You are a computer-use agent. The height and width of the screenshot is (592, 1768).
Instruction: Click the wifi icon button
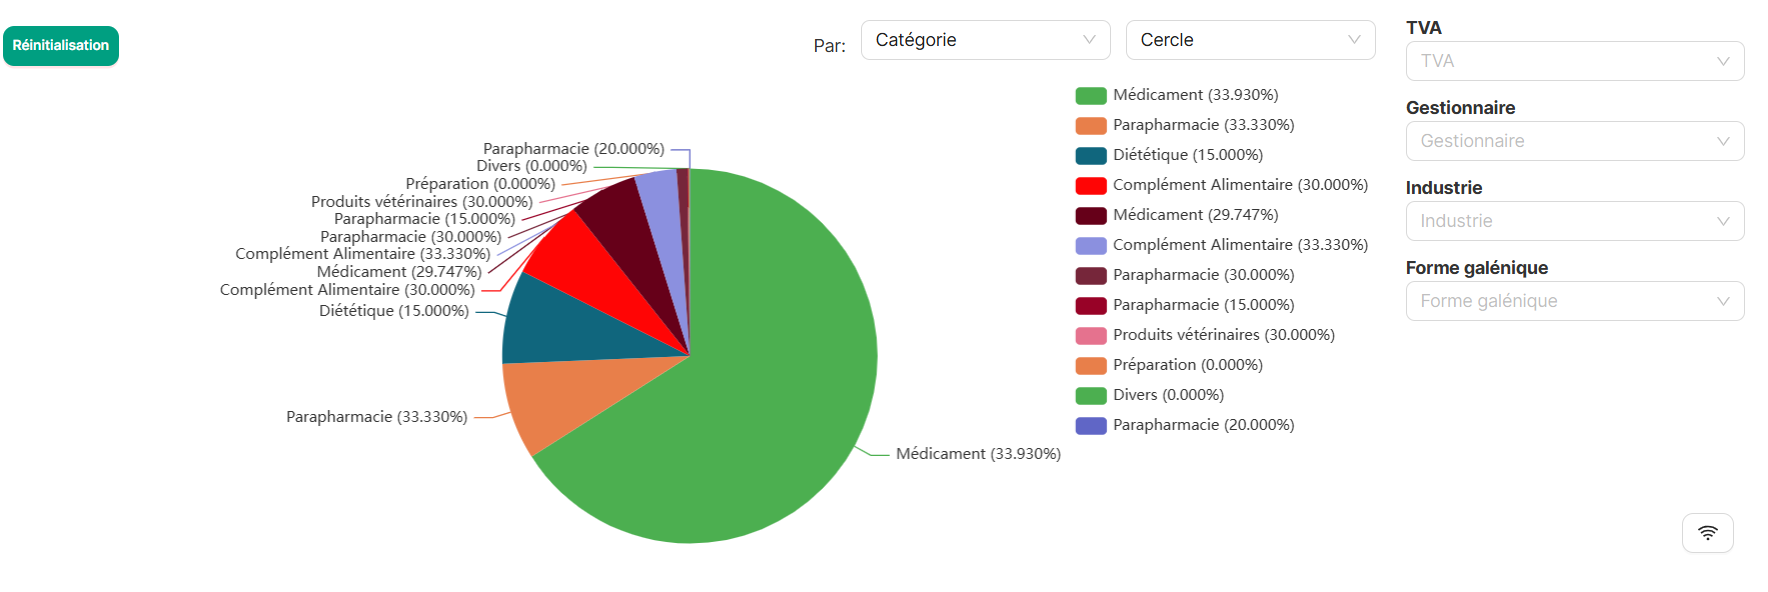pos(1707,533)
